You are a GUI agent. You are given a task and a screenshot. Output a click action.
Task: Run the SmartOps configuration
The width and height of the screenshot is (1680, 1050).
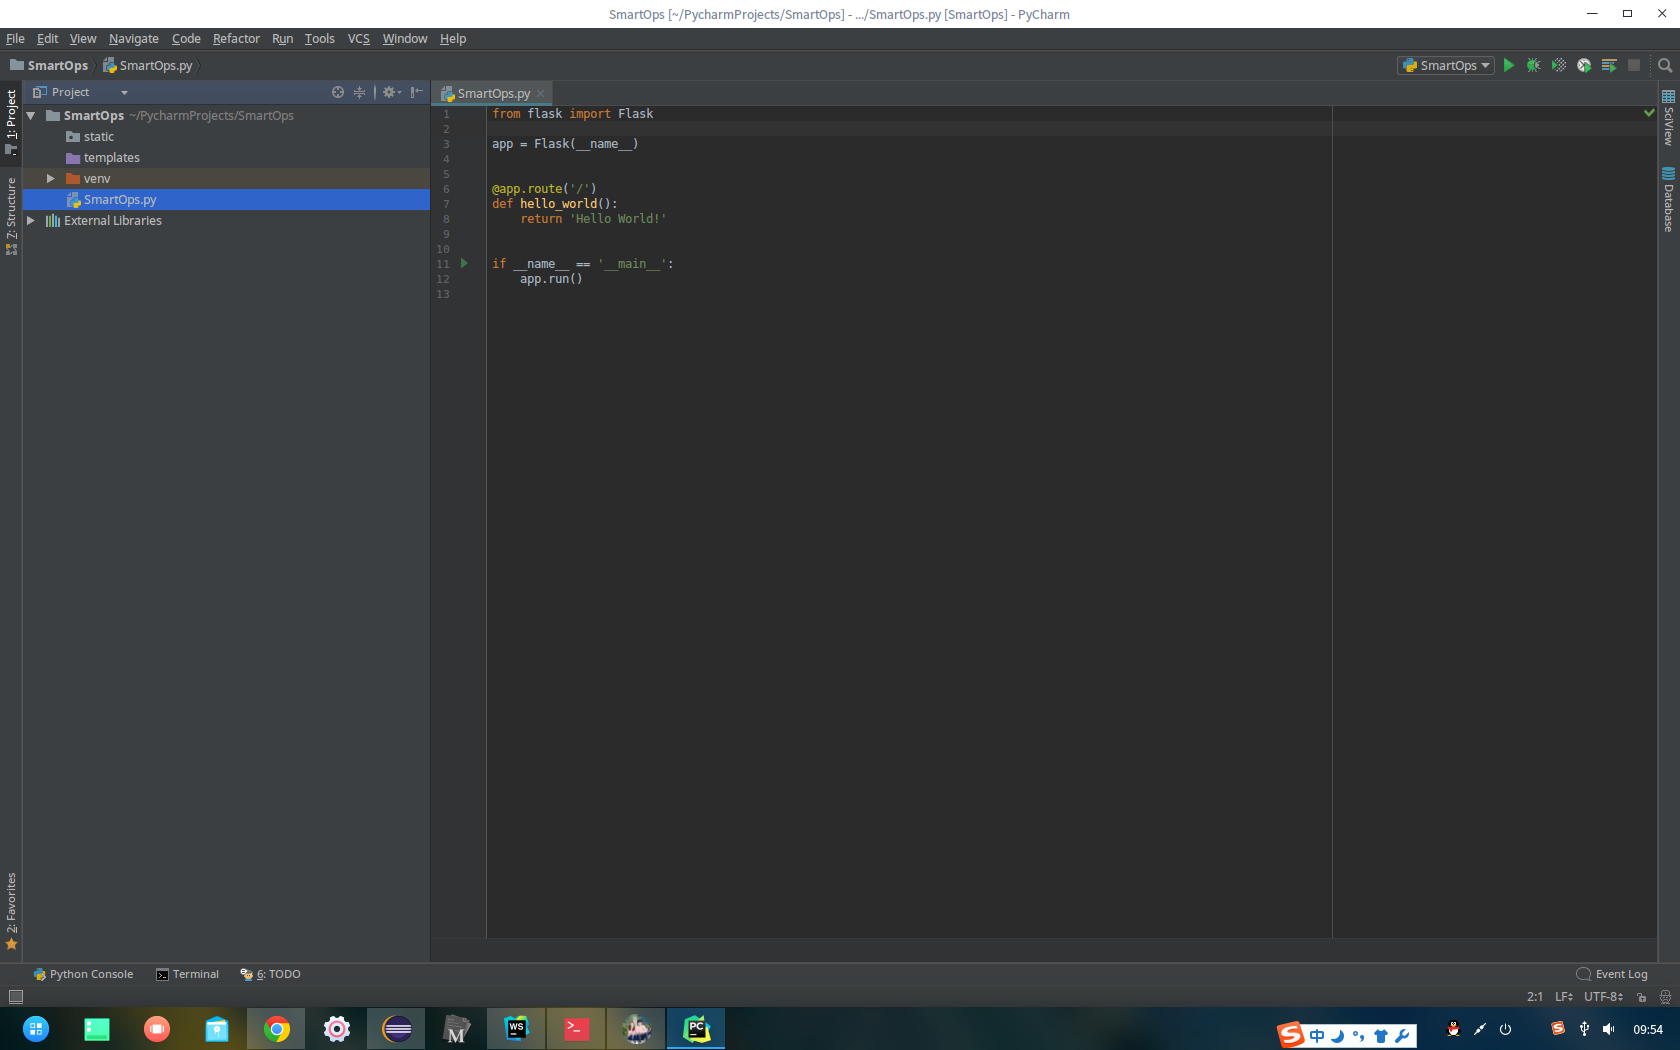click(x=1509, y=65)
